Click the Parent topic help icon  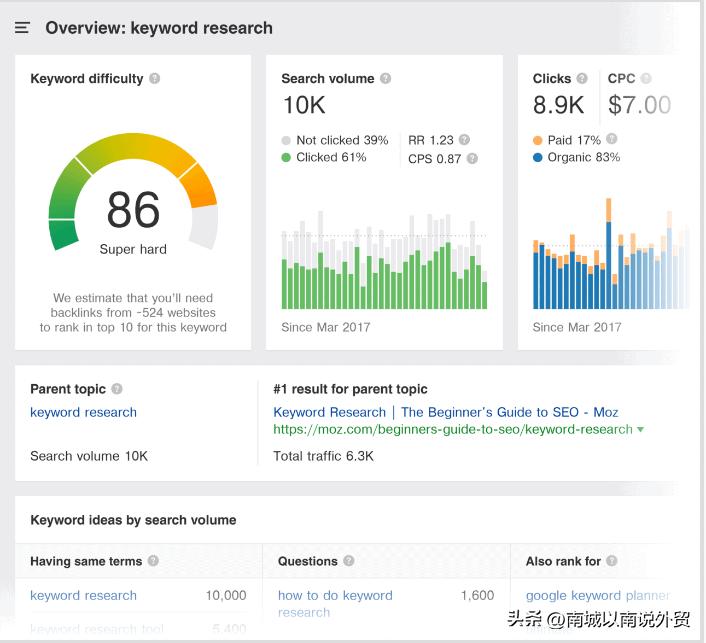point(117,389)
